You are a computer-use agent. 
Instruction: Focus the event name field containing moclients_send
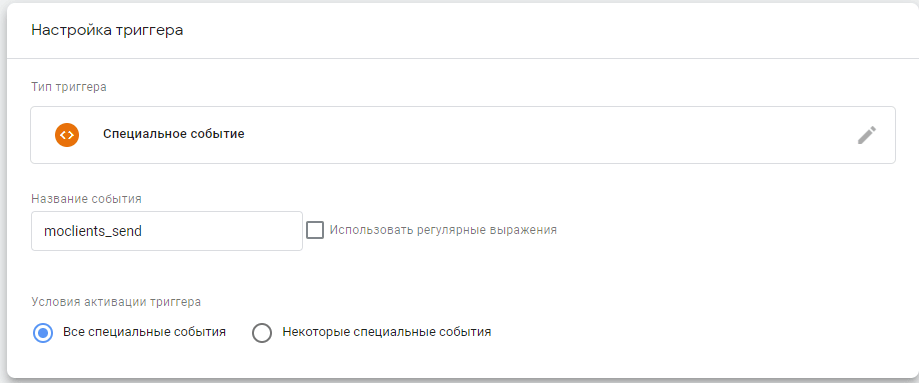pyautogui.click(x=166, y=231)
